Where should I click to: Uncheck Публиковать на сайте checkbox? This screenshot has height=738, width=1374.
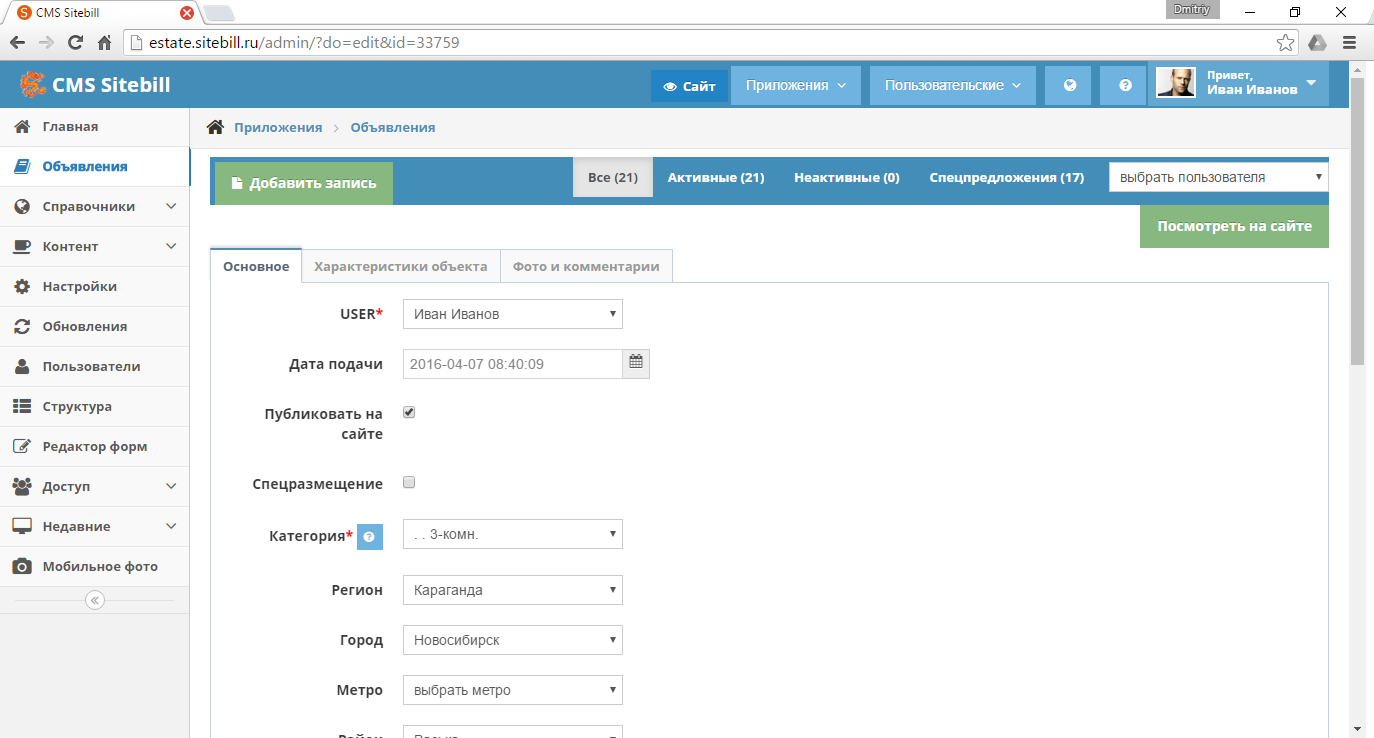(409, 412)
